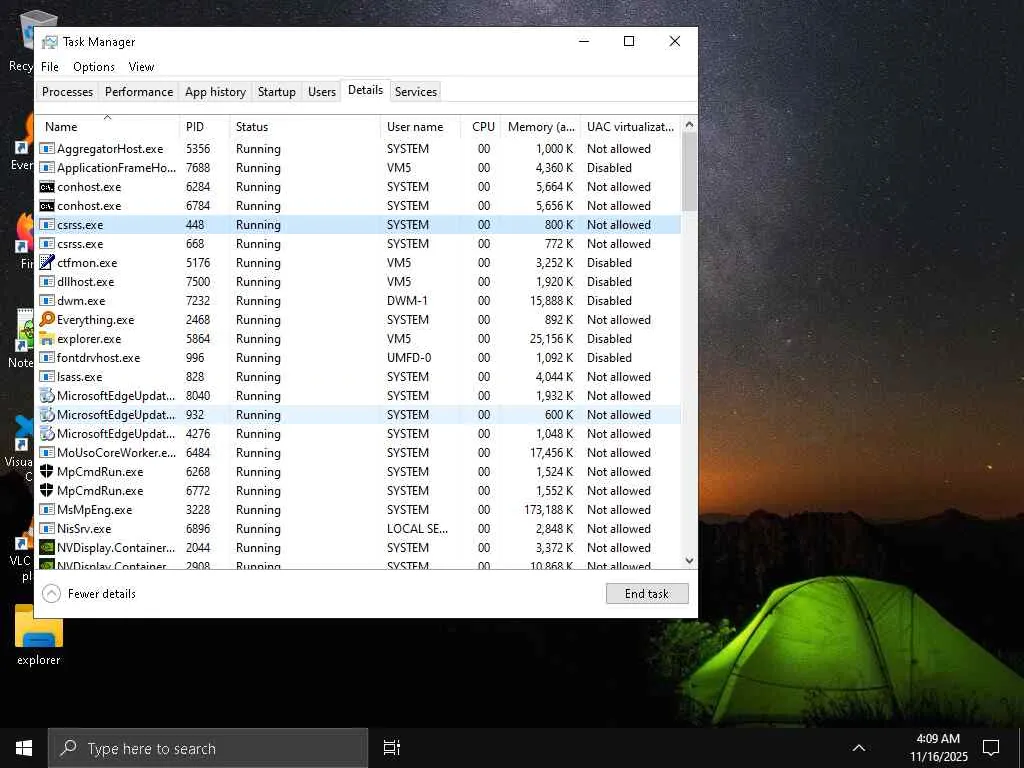Screen dimensions: 1024x768
Task: Click the ctfmon.exe pen icon
Action: pyautogui.click(x=46, y=263)
